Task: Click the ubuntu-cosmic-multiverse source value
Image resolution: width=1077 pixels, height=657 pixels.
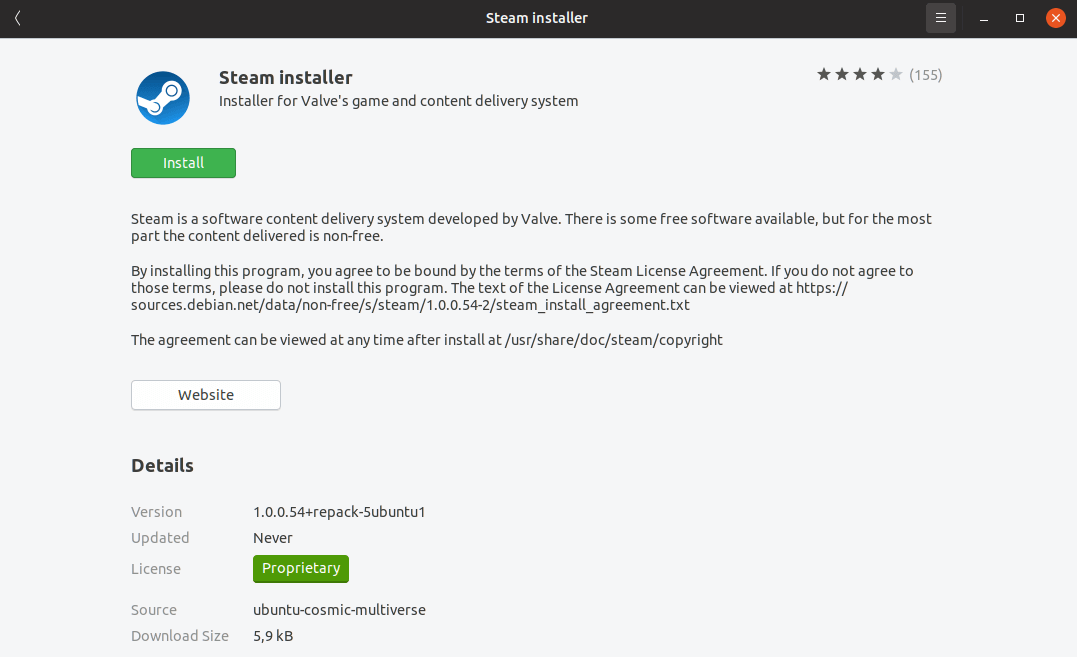Action: (340, 610)
